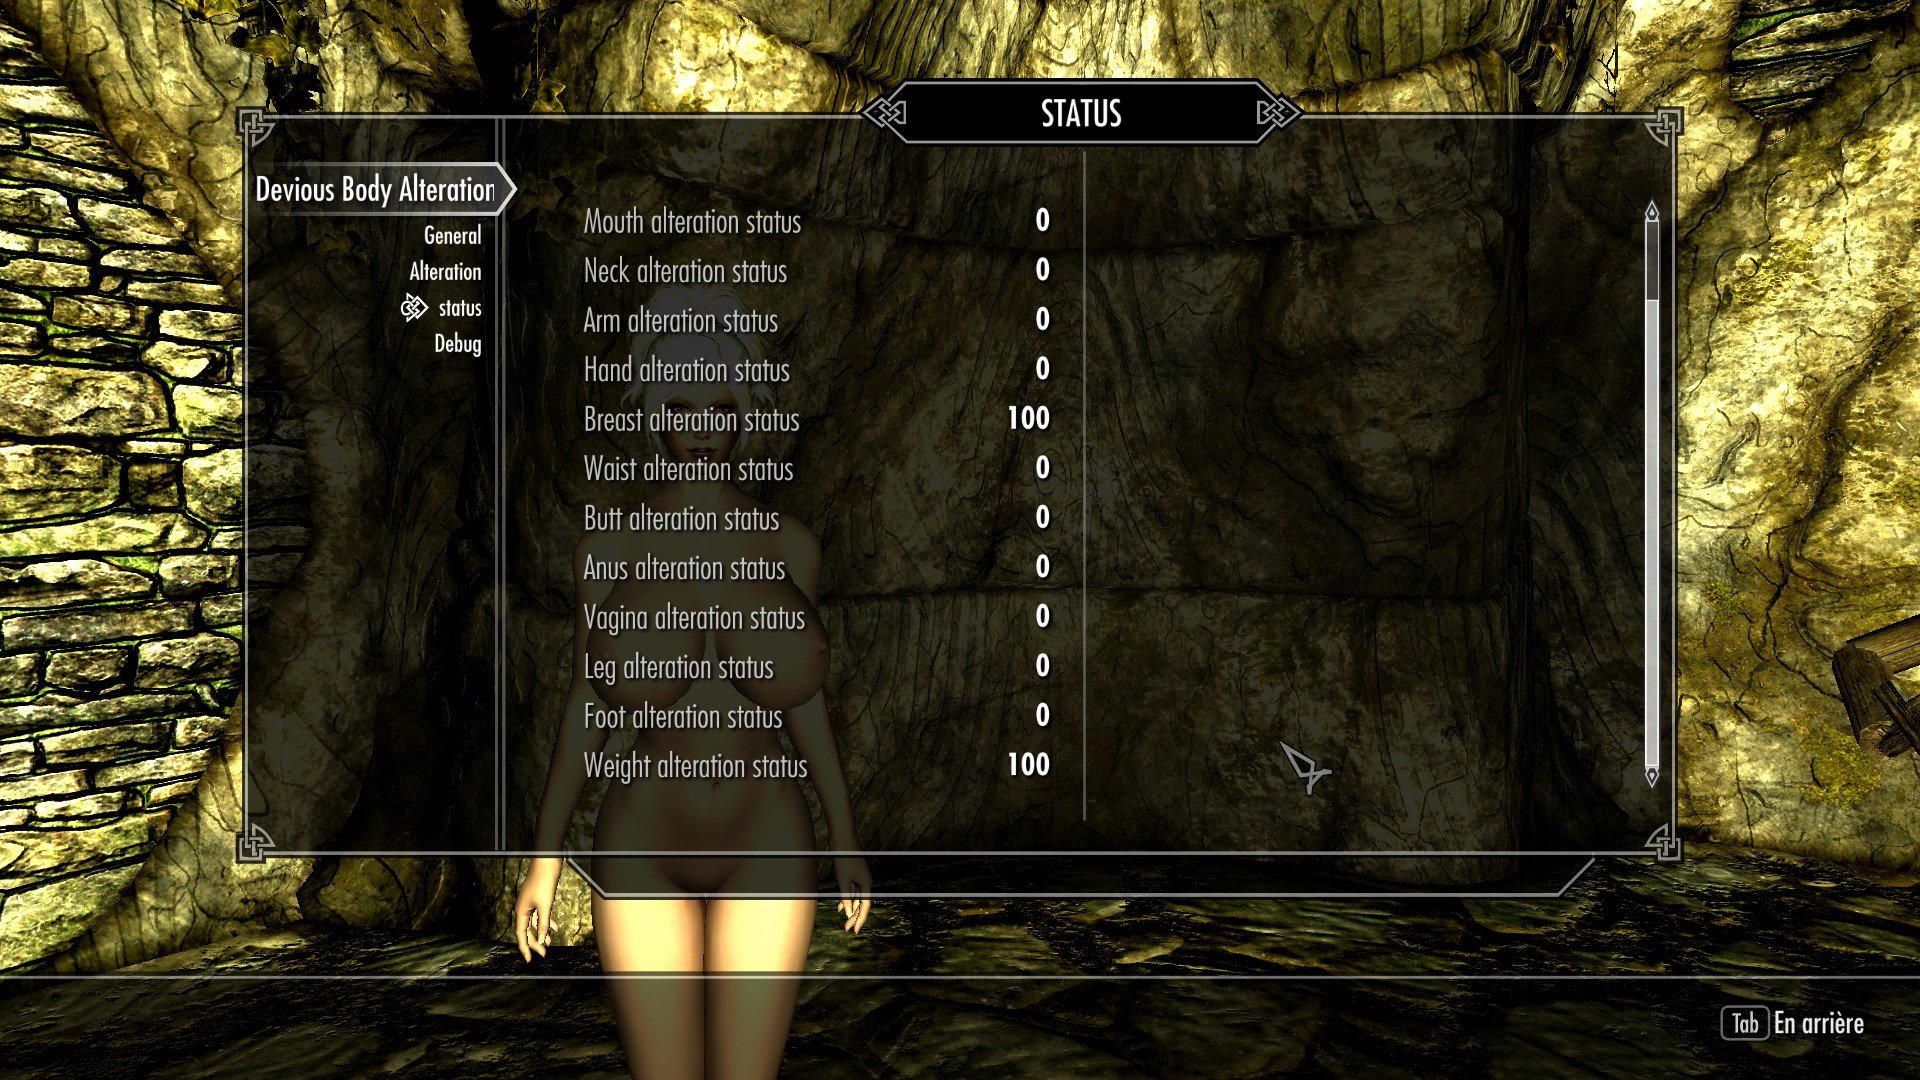Viewport: 1920px width, 1080px height.
Task: Click the Breast alteration status value 100
Action: (1025, 419)
